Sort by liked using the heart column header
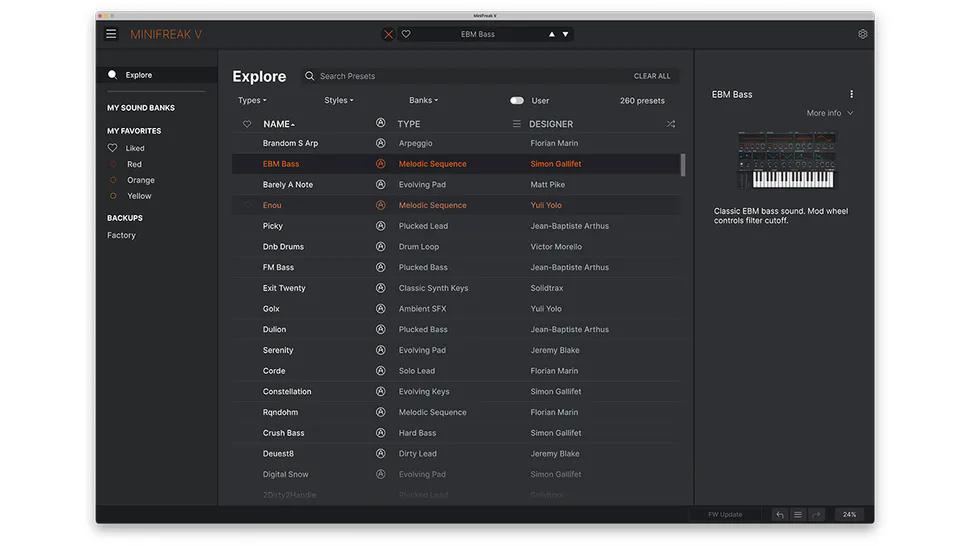This screenshot has width=970, height=546. coord(247,124)
